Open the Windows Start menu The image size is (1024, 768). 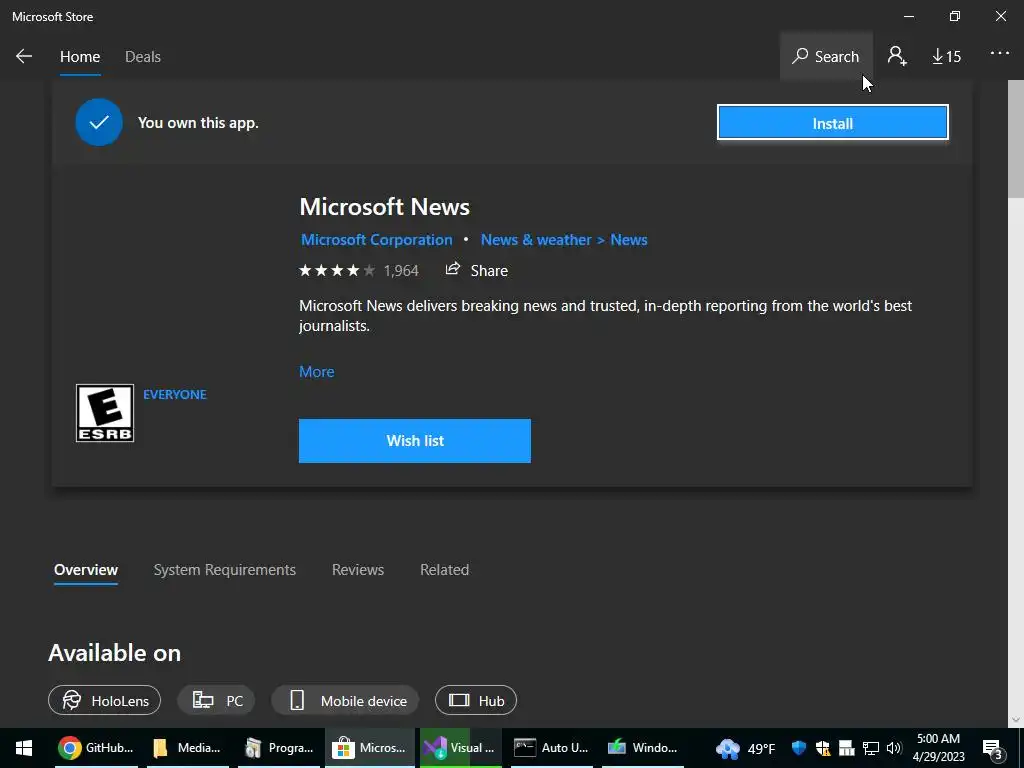pos(24,748)
